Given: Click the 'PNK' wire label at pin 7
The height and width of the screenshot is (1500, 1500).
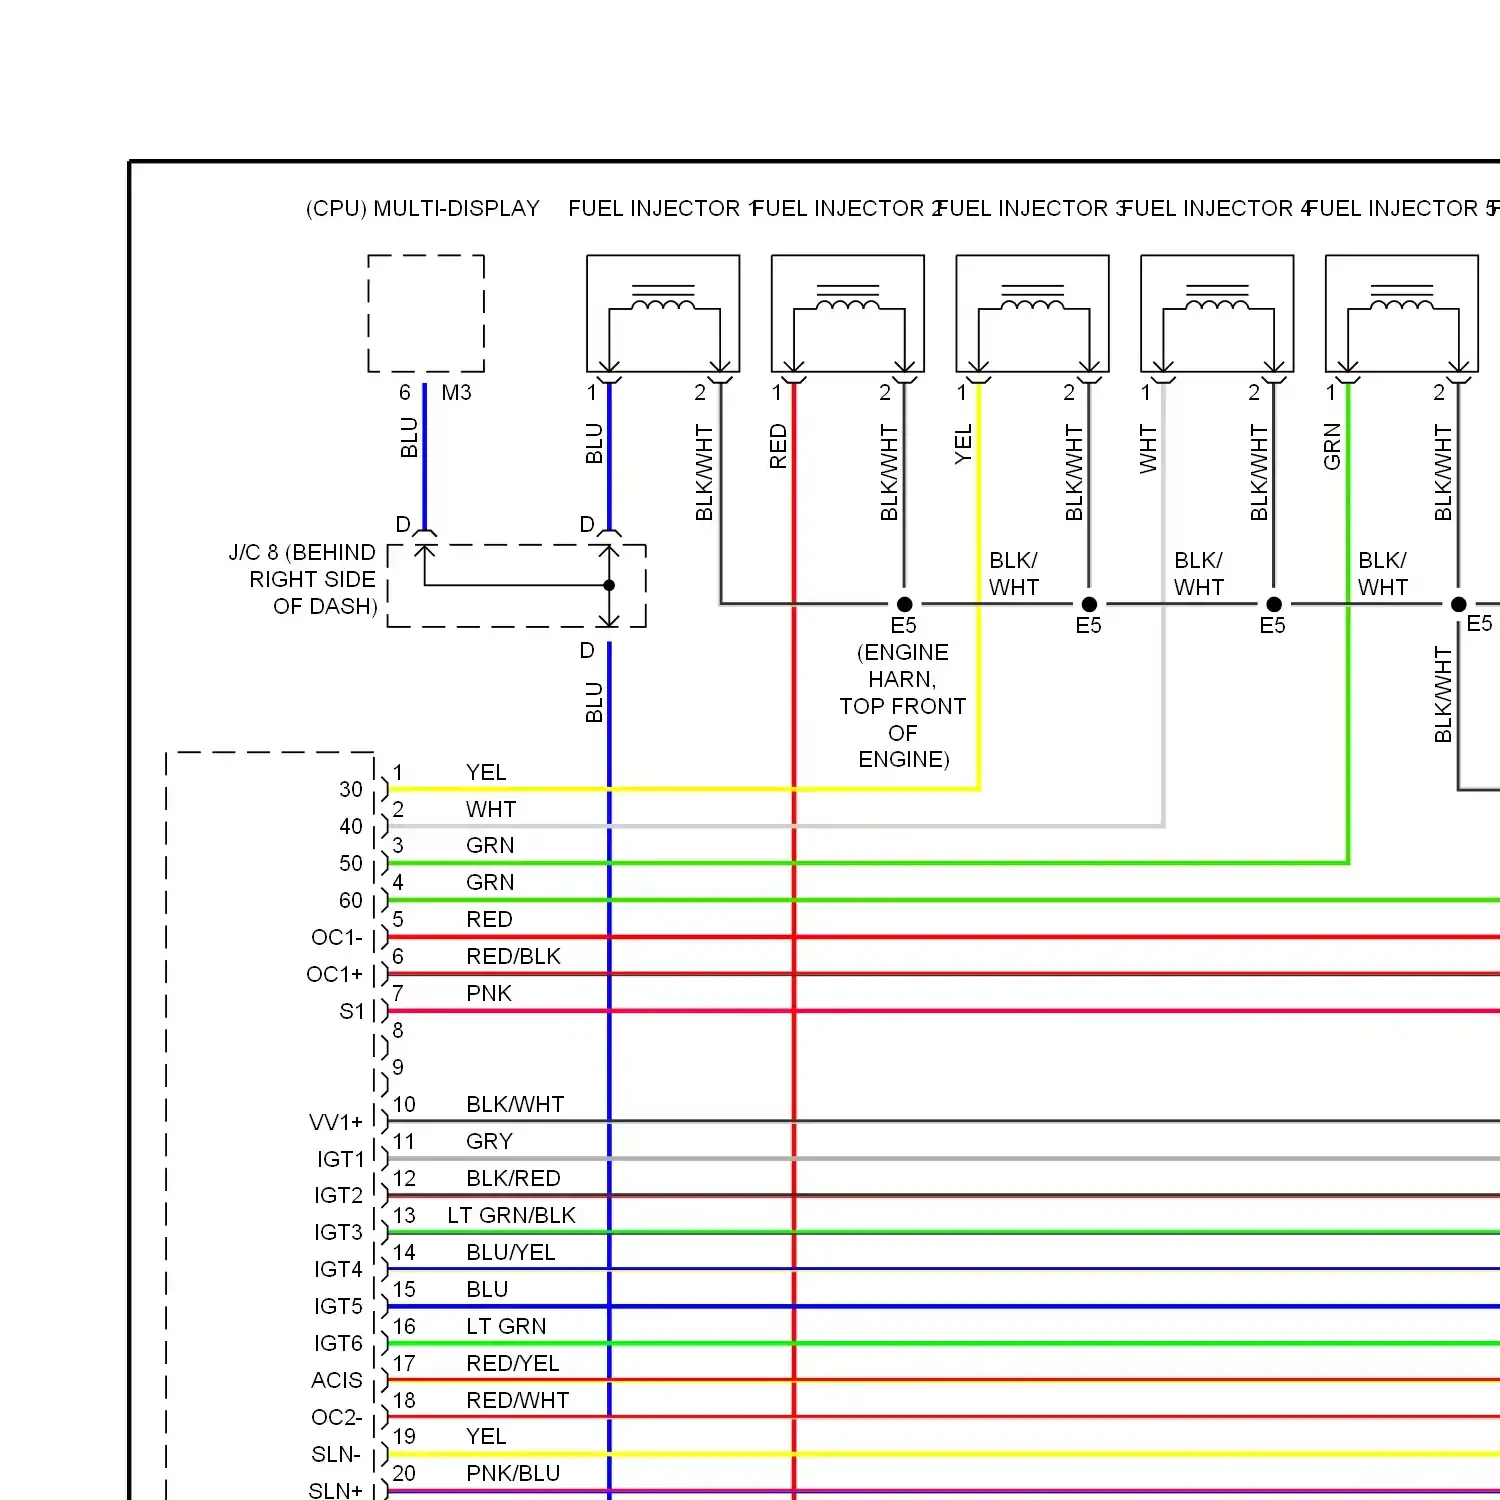Looking at the screenshot, I should pyautogui.click(x=489, y=993).
